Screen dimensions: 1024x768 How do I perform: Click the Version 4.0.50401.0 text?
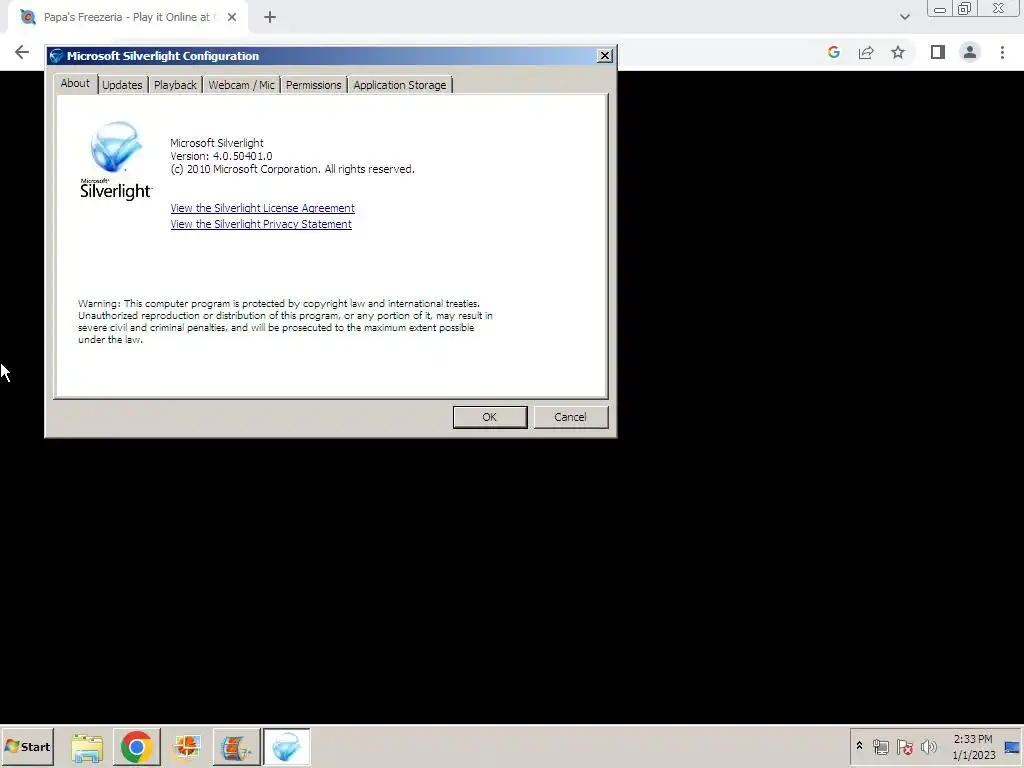point(221,156)
